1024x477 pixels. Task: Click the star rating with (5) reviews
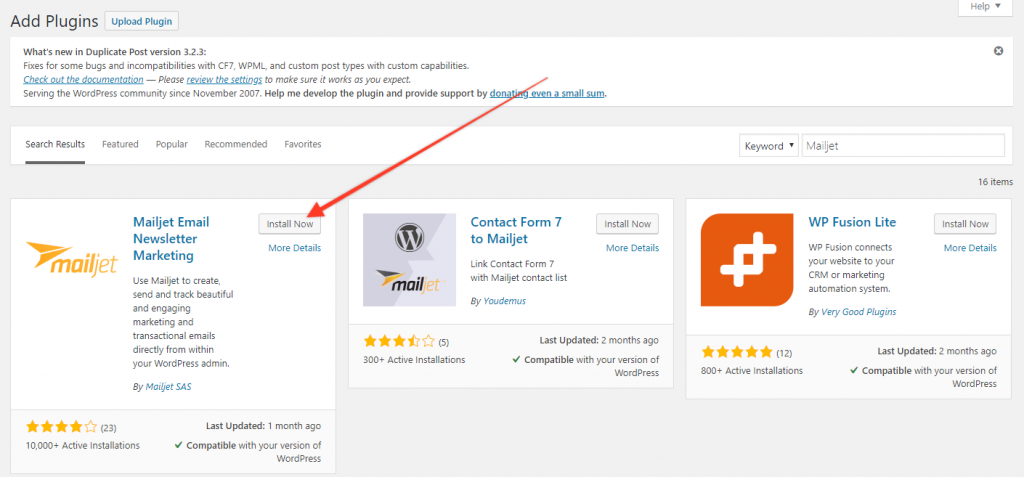(399, 341)
